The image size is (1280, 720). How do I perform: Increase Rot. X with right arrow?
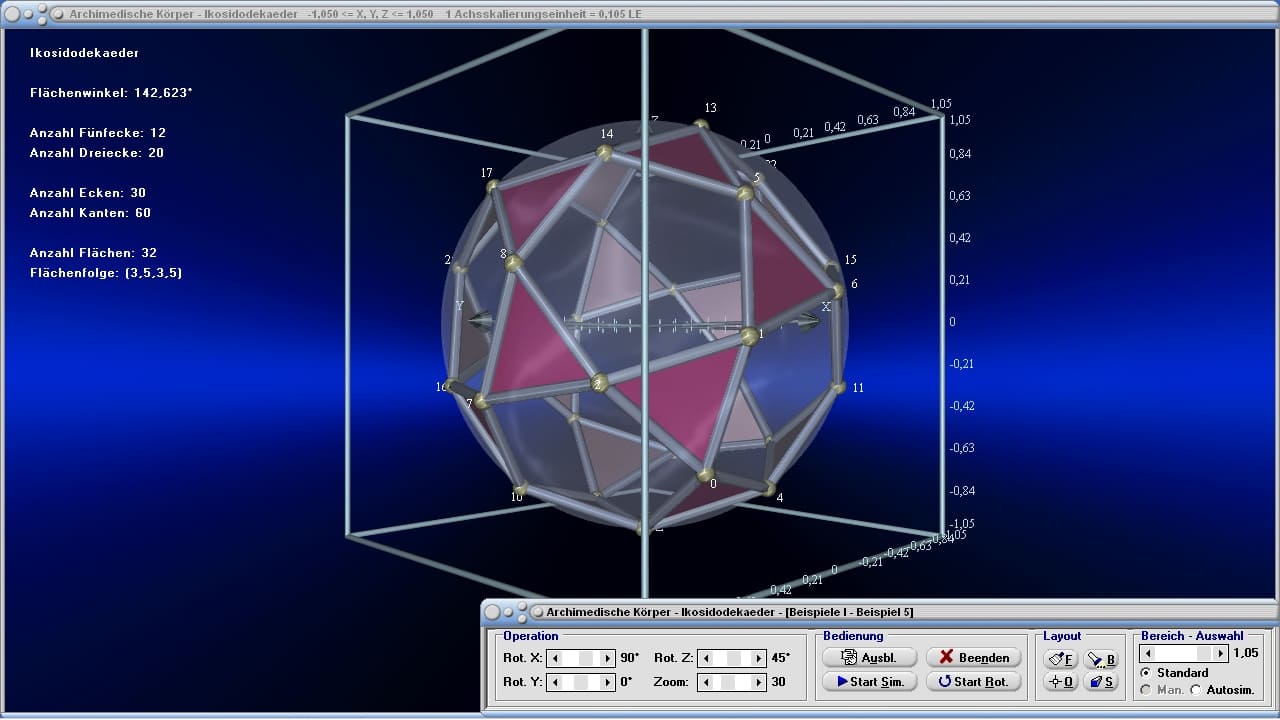[x=608, y=658]
